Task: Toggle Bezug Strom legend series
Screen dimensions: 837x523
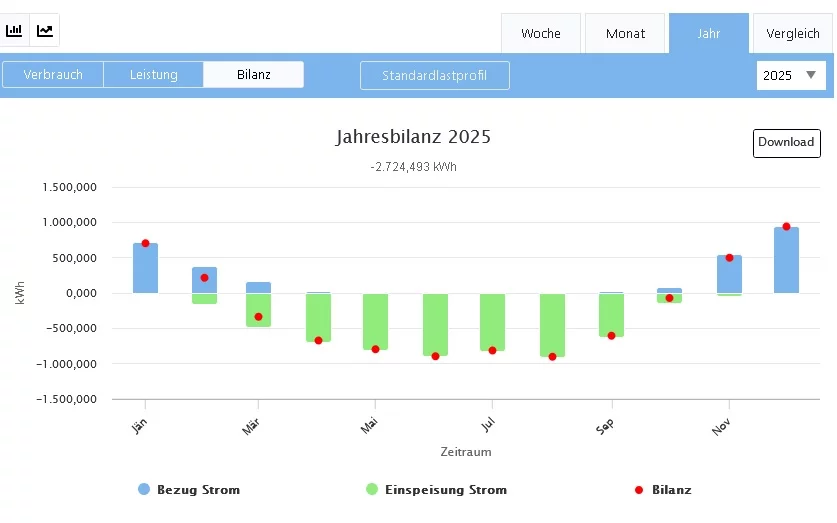Action: (x=189, y=490)
